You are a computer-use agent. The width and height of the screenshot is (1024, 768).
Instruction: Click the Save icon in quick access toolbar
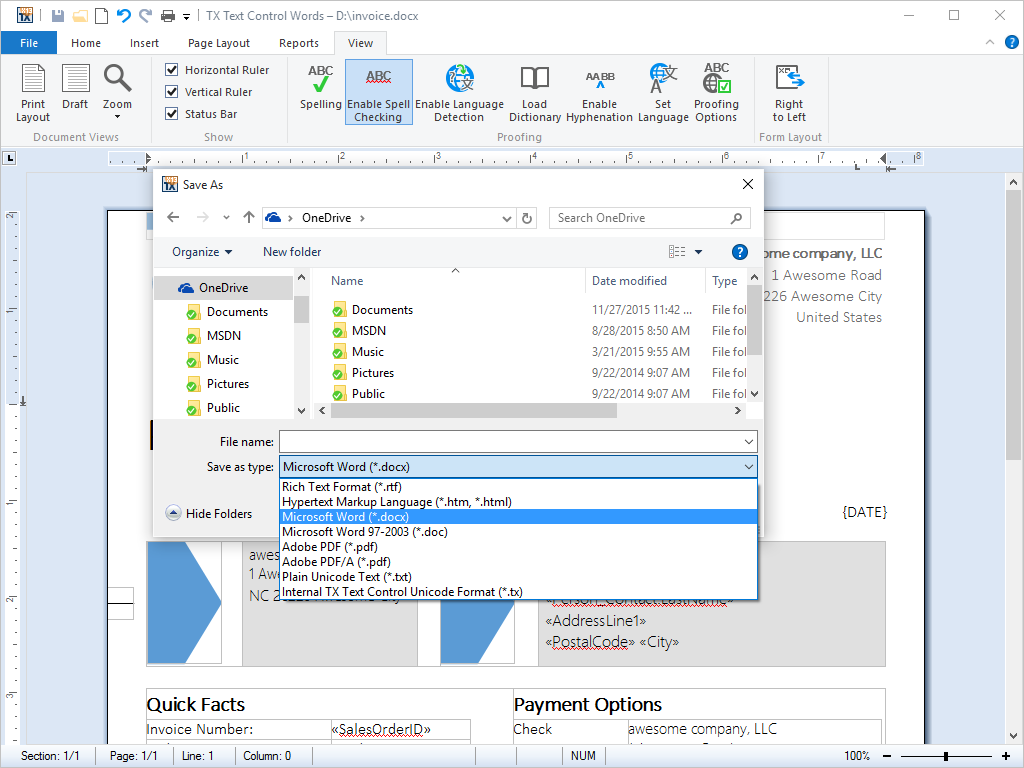57,16
